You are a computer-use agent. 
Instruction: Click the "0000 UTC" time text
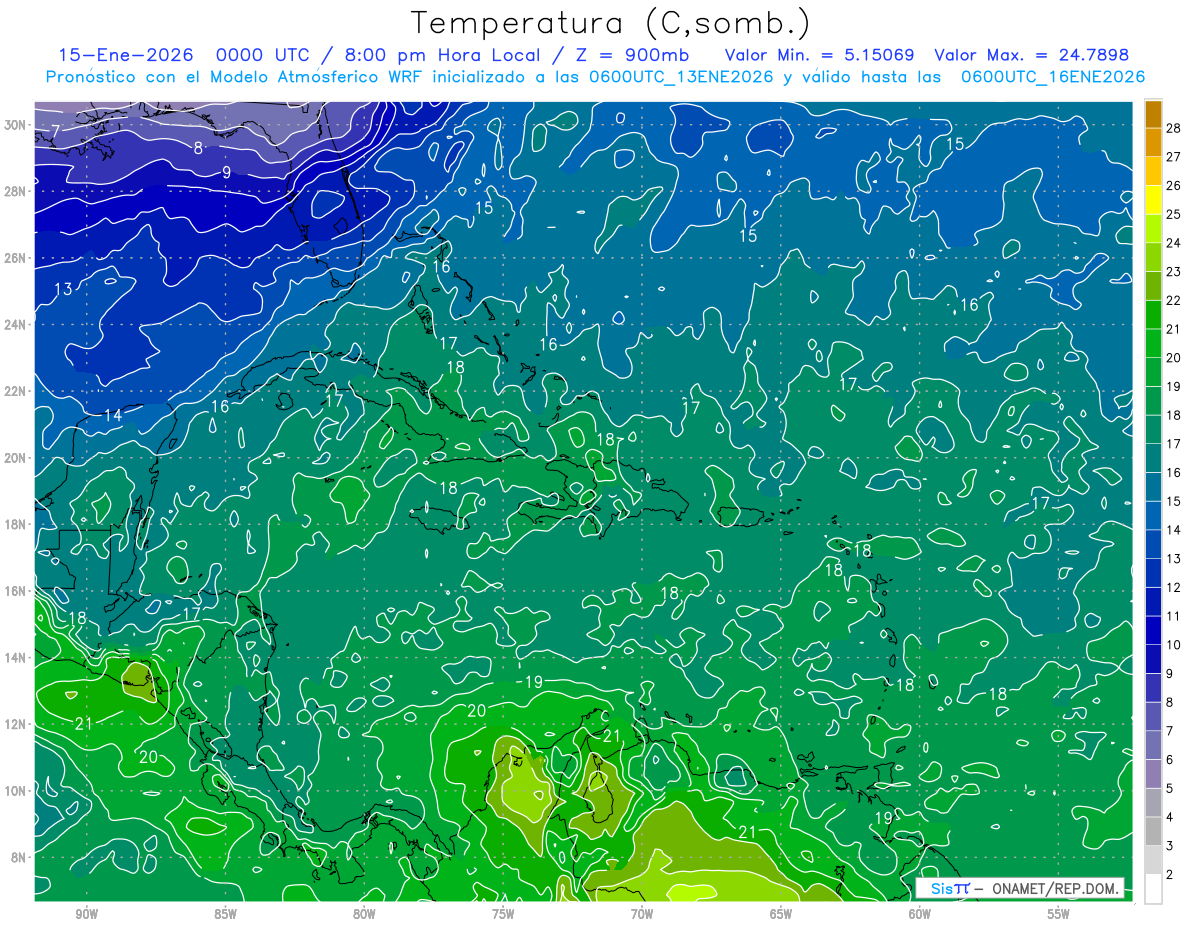pos(264,55)
